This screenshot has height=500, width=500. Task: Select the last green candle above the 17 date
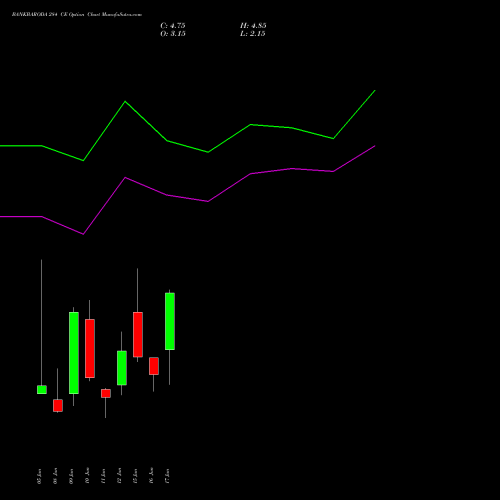pos(170,321)
